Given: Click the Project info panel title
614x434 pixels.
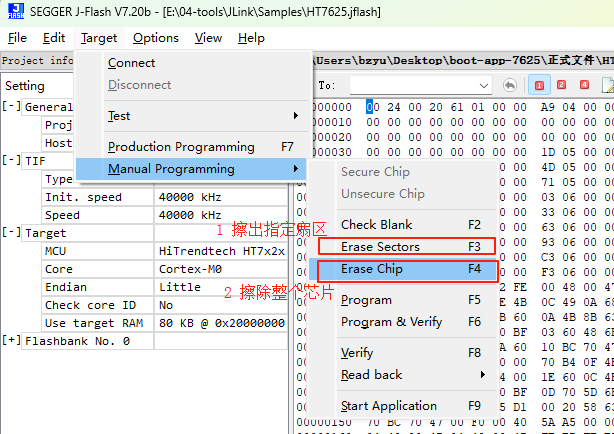Looking at the screenshot, I should 38,61.
